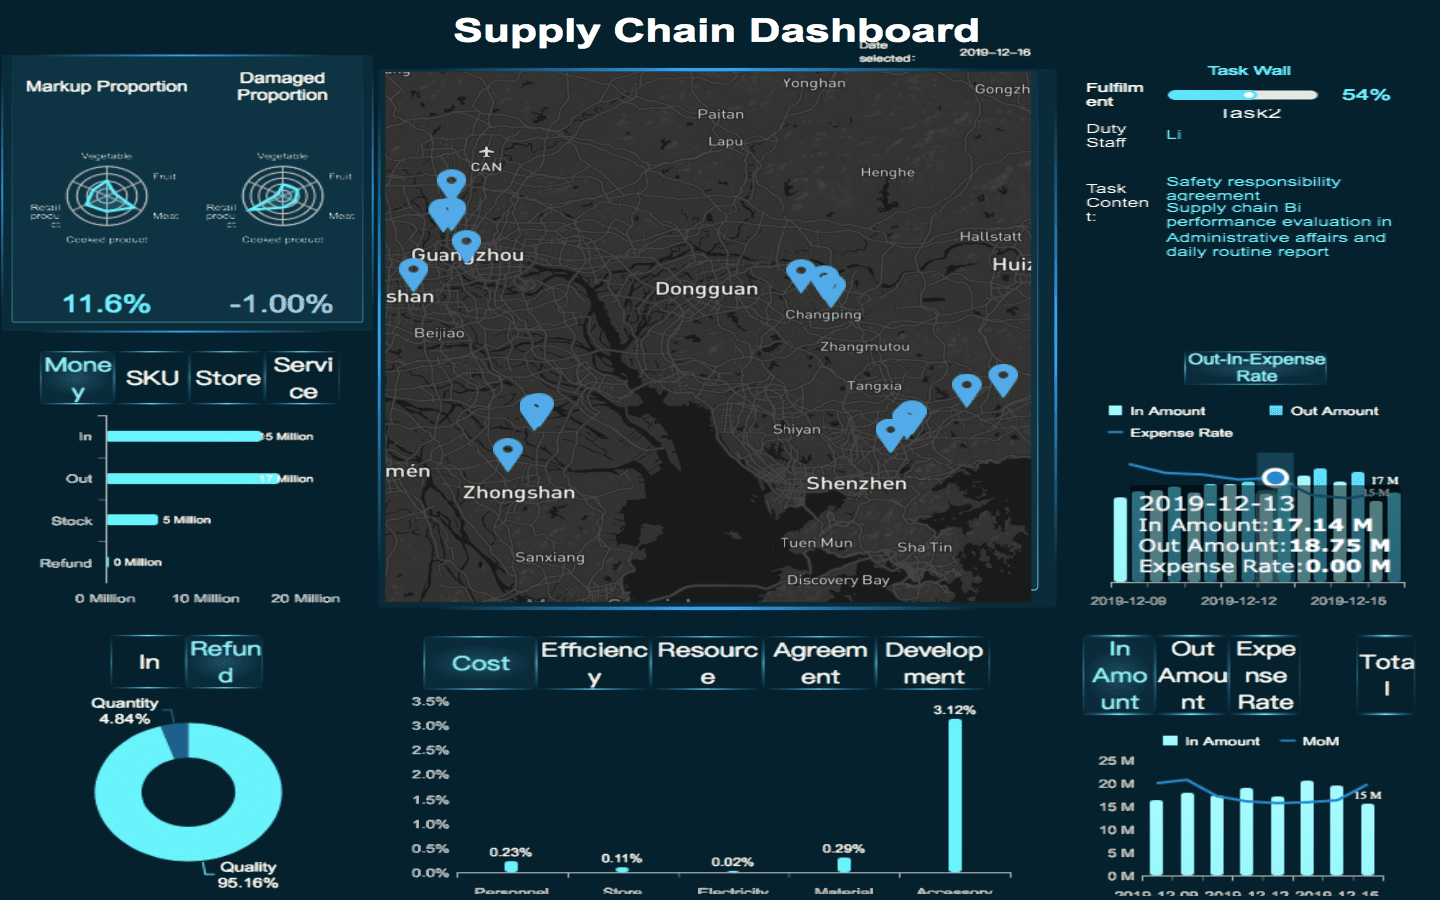The image size is (1440, 900).
Task: Click the 11.6% markup value
Action: [x=106, y=304]
